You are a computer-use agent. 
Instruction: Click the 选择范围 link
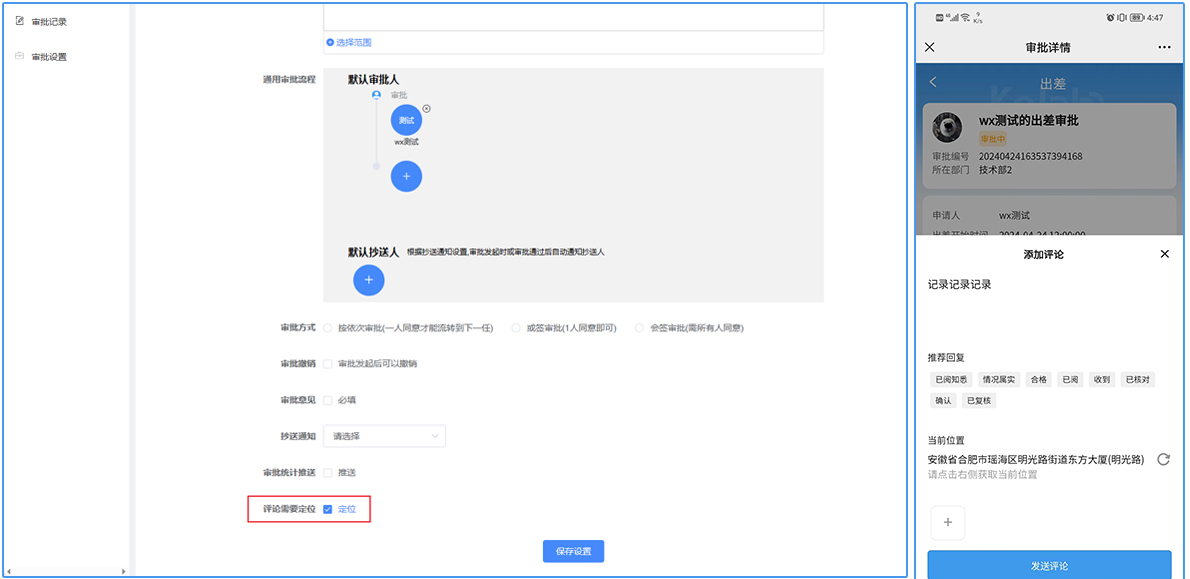point(349,42)
